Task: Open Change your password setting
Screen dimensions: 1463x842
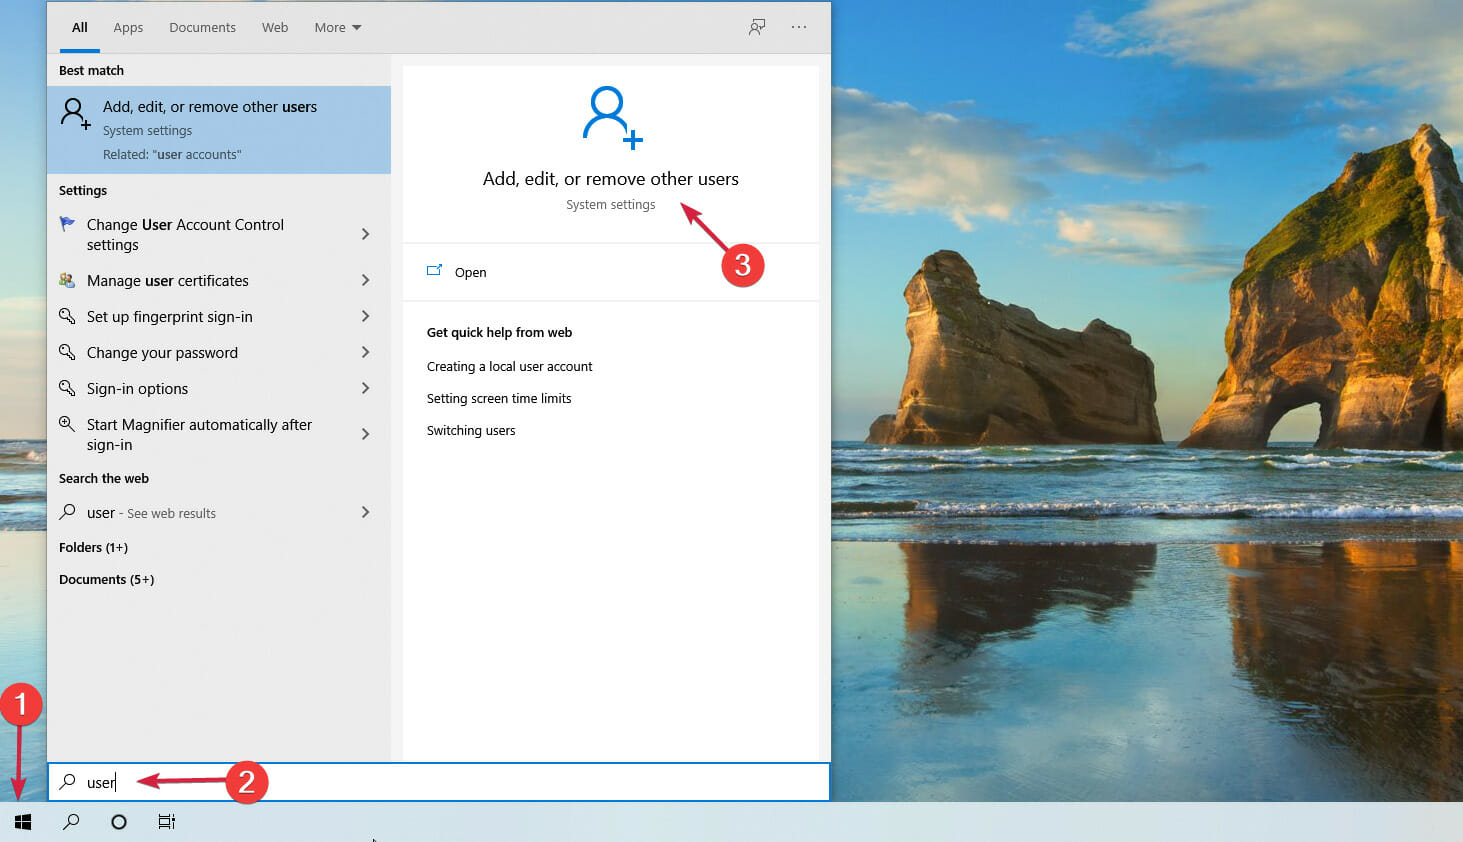Action: 162,353
